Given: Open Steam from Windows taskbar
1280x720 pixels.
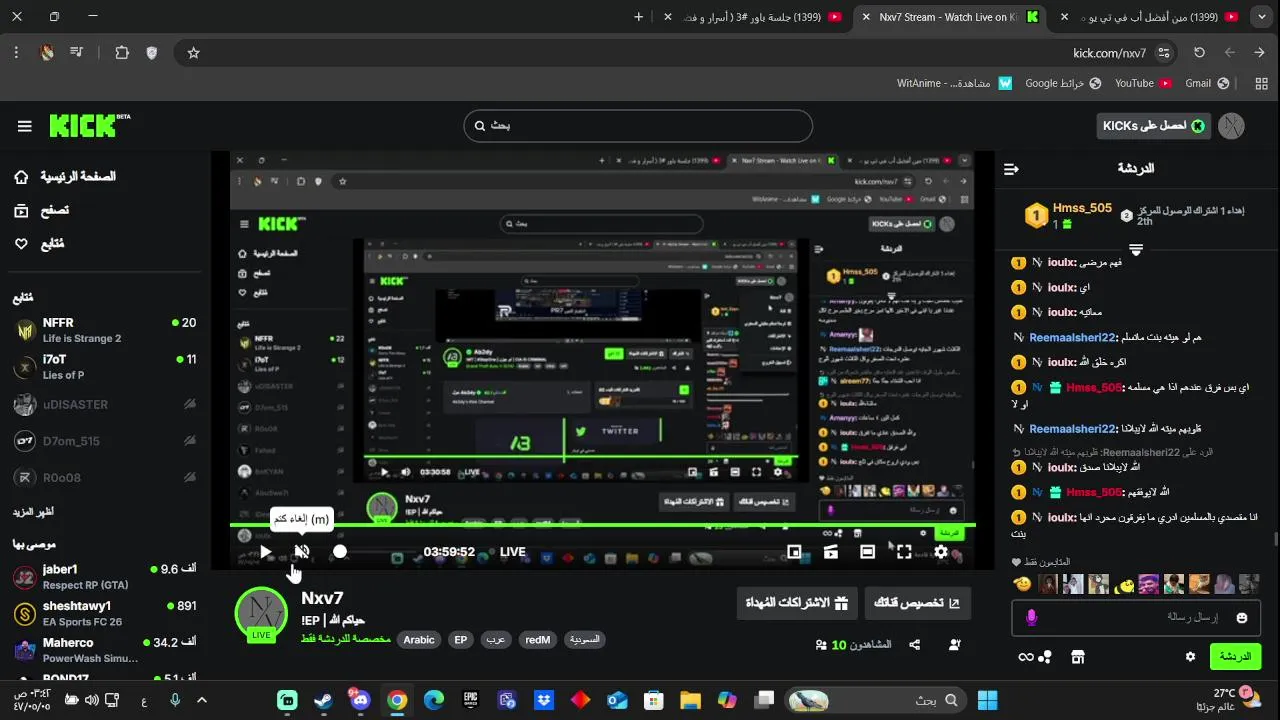Looking at the screenshot, I should tap(323, 700).
